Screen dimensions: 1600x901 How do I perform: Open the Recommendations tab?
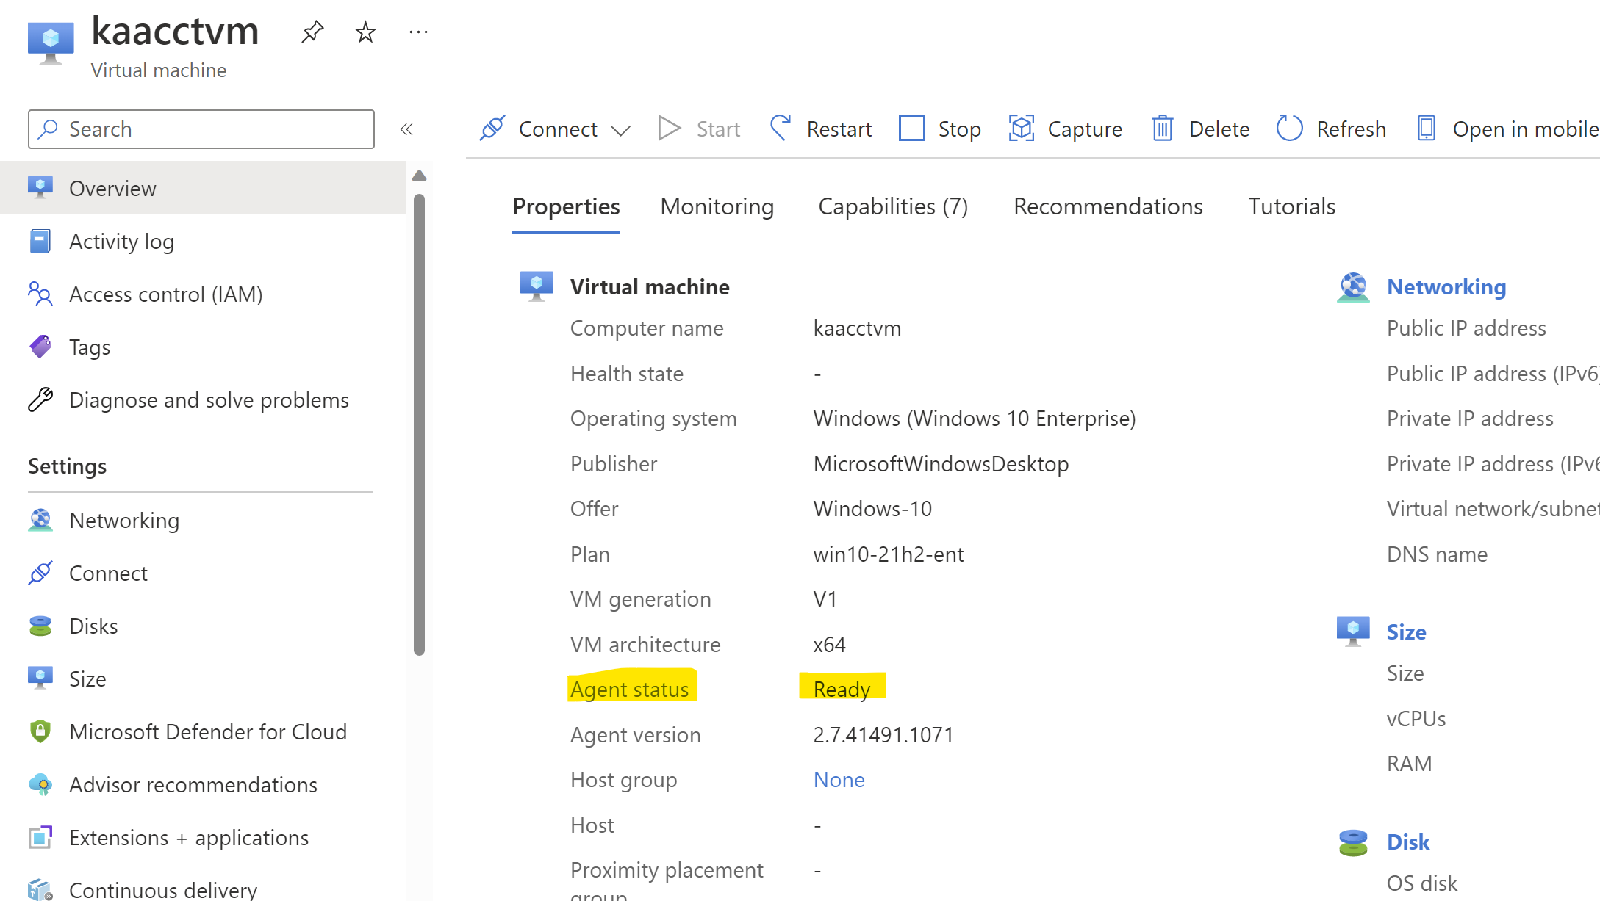point(1108,207)
